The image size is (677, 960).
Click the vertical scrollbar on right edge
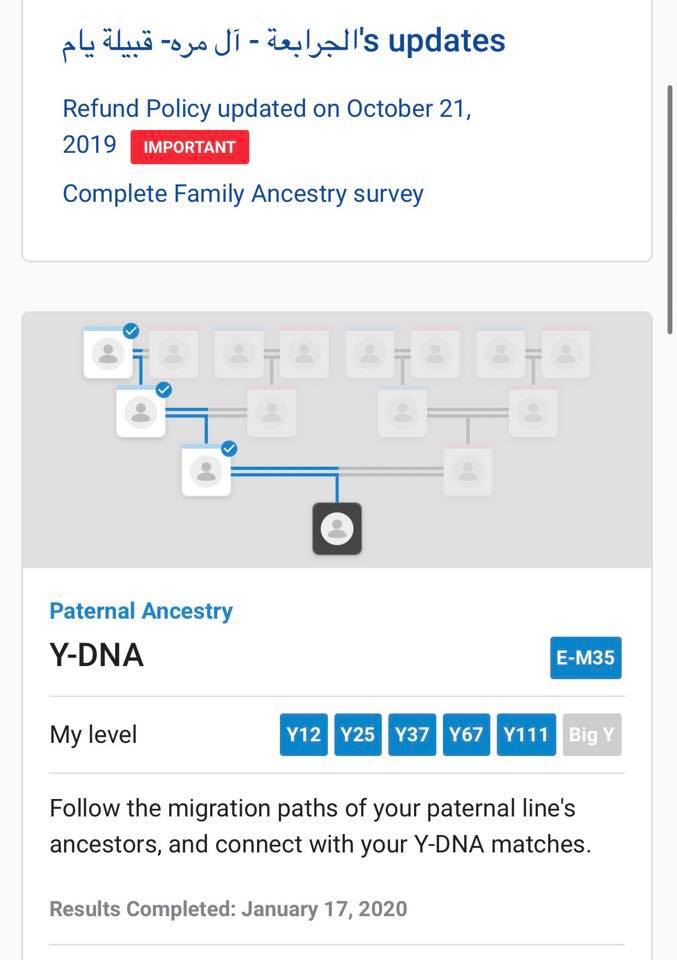[670, 210]
